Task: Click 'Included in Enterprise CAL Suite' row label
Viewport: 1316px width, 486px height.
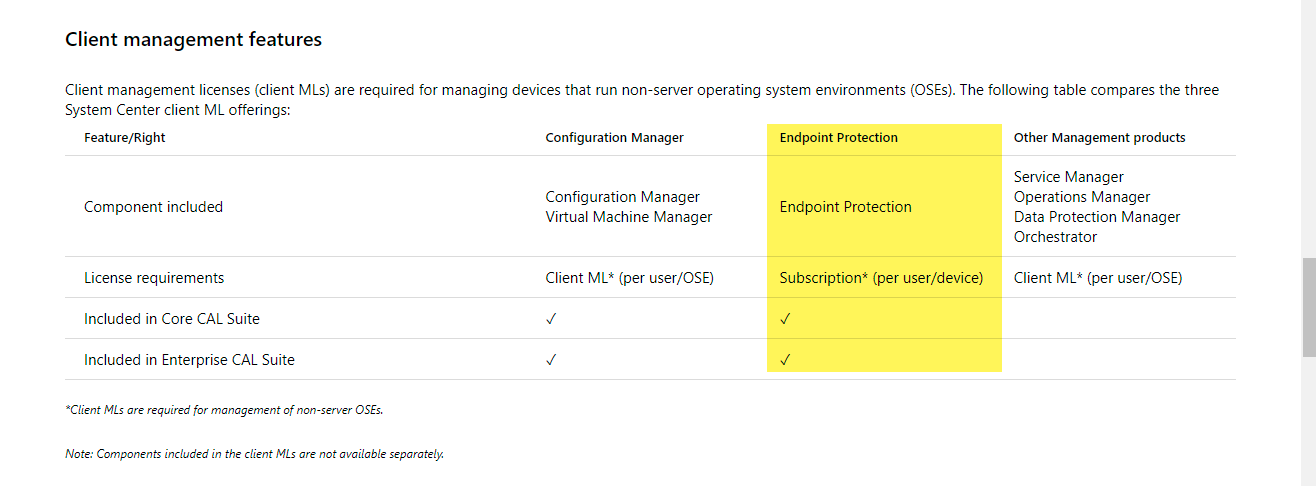Action: coord(189,360)
